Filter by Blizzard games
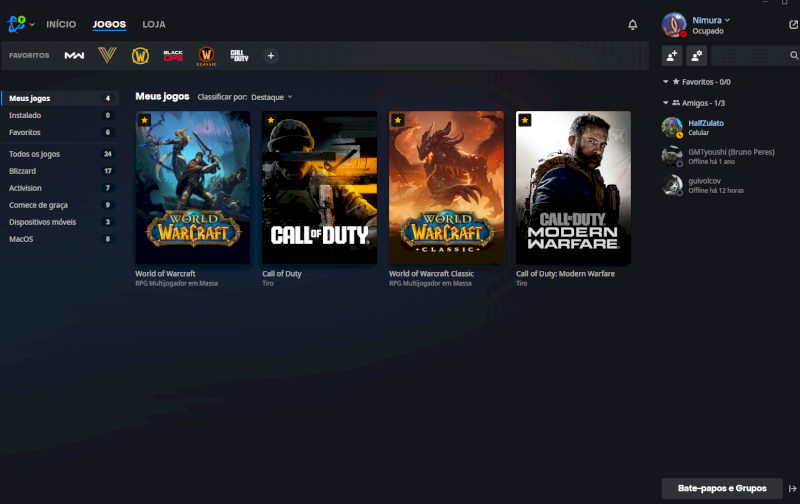This screenshot has height=504, width=800. click(60, 171)
